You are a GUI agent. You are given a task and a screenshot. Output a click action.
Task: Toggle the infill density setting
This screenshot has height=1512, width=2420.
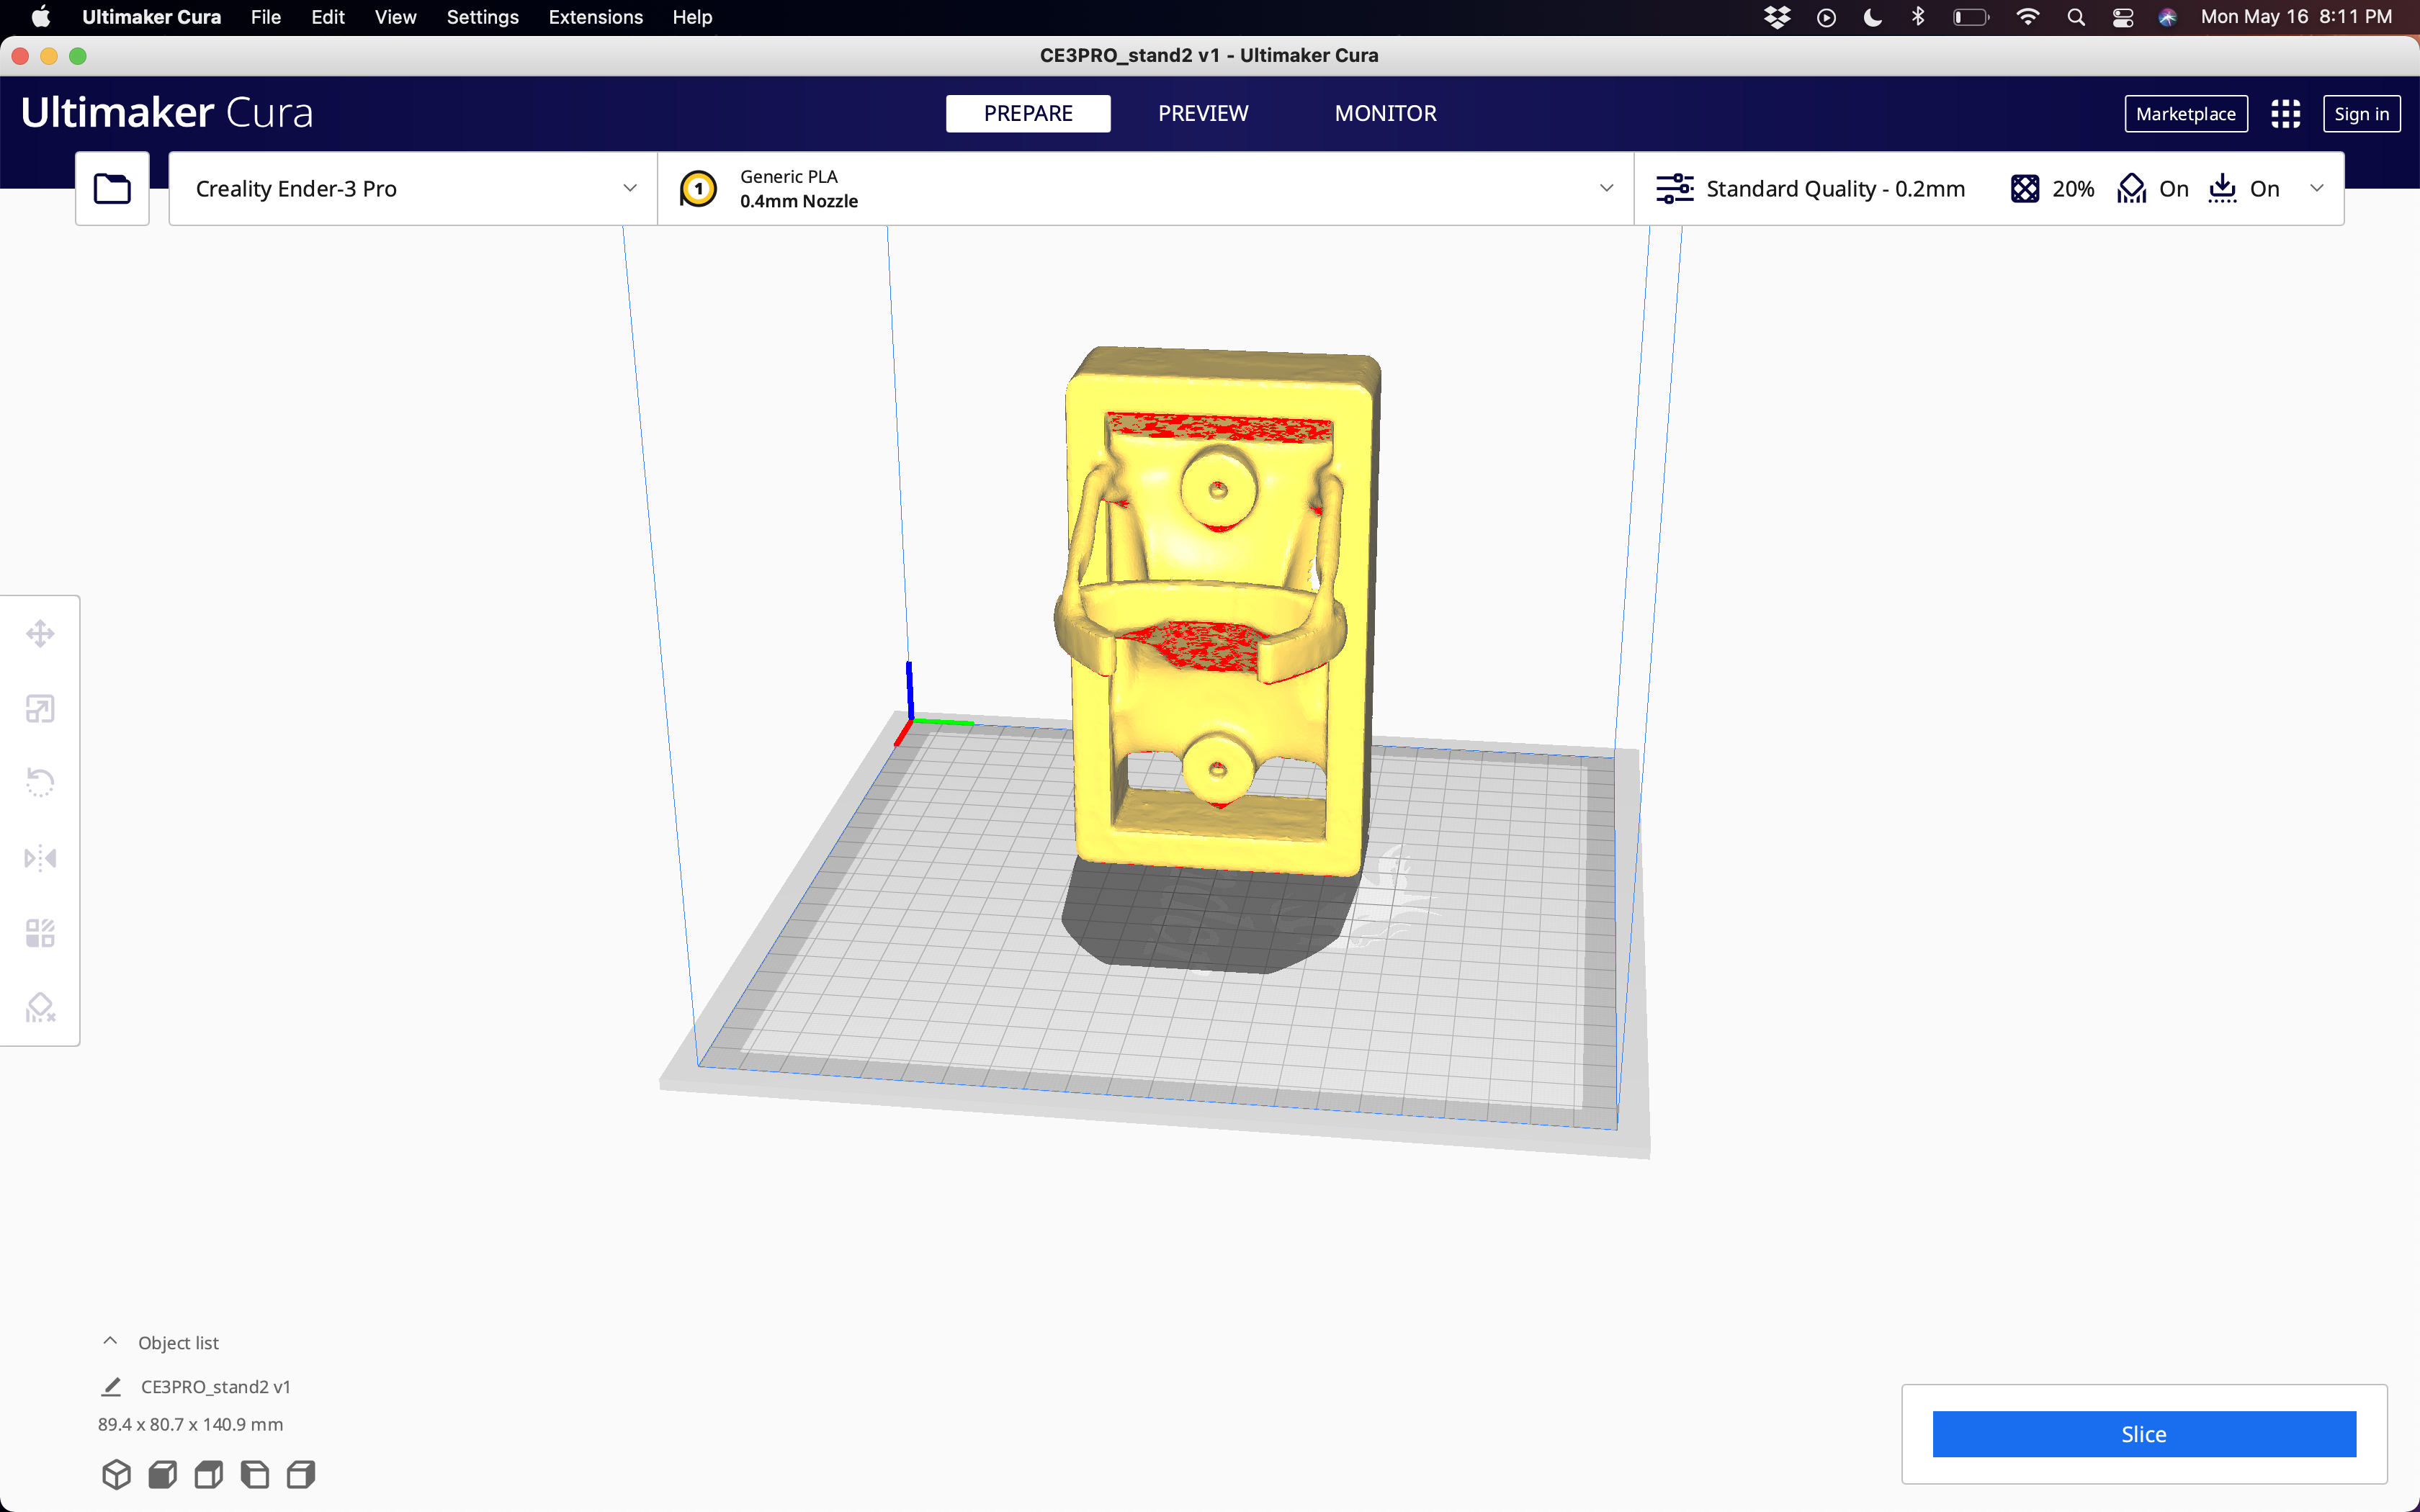2050,188
